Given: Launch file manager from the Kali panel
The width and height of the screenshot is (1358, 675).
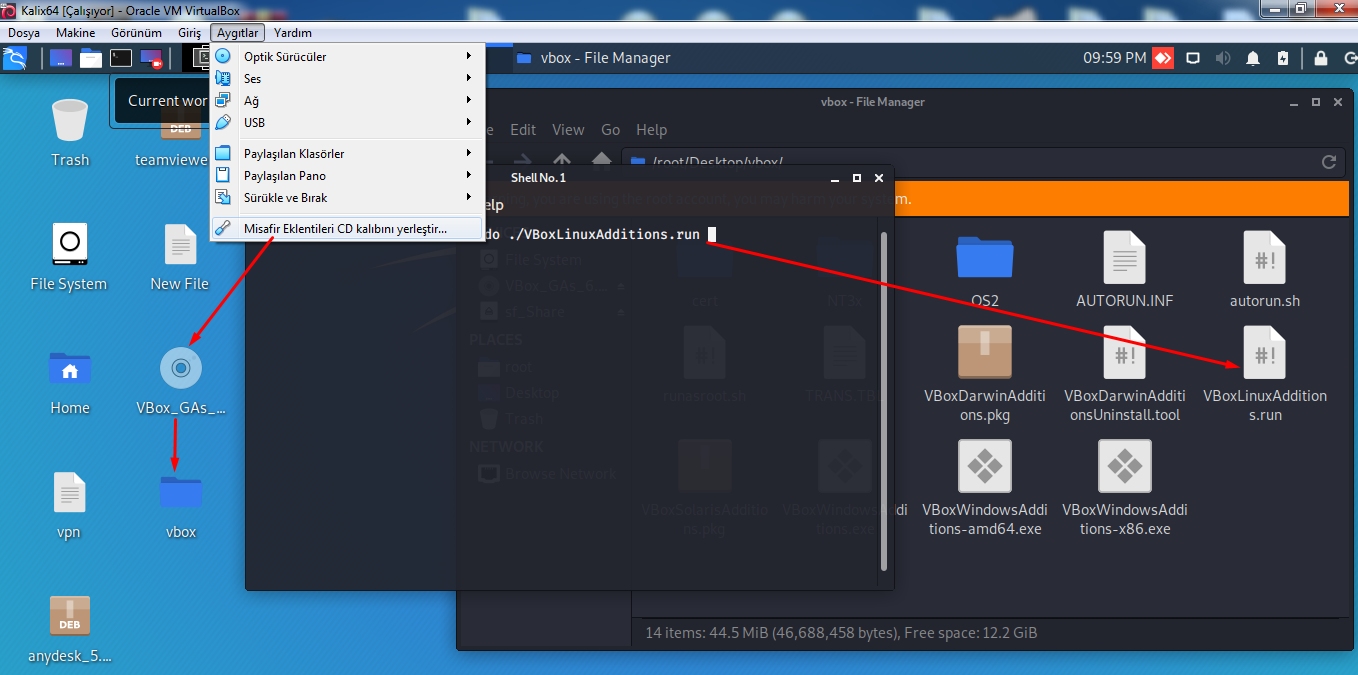Looking at the screenshot, I should coord(91,58).
